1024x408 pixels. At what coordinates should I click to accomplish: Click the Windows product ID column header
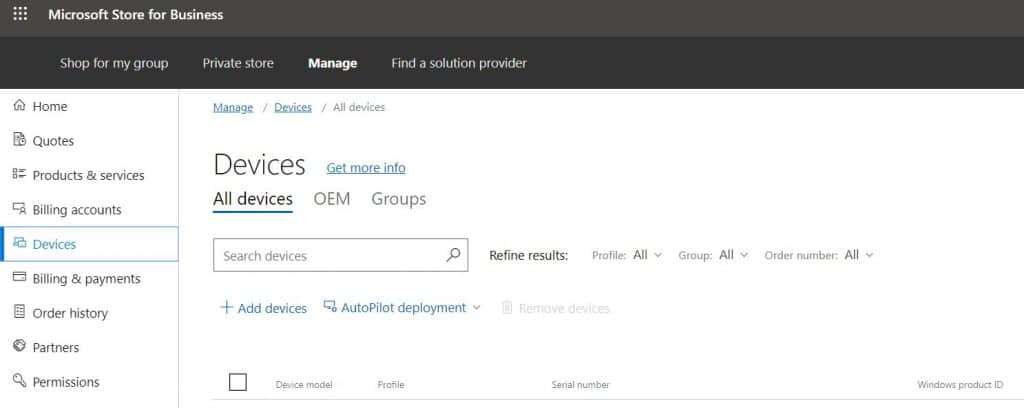pos(960,385)
